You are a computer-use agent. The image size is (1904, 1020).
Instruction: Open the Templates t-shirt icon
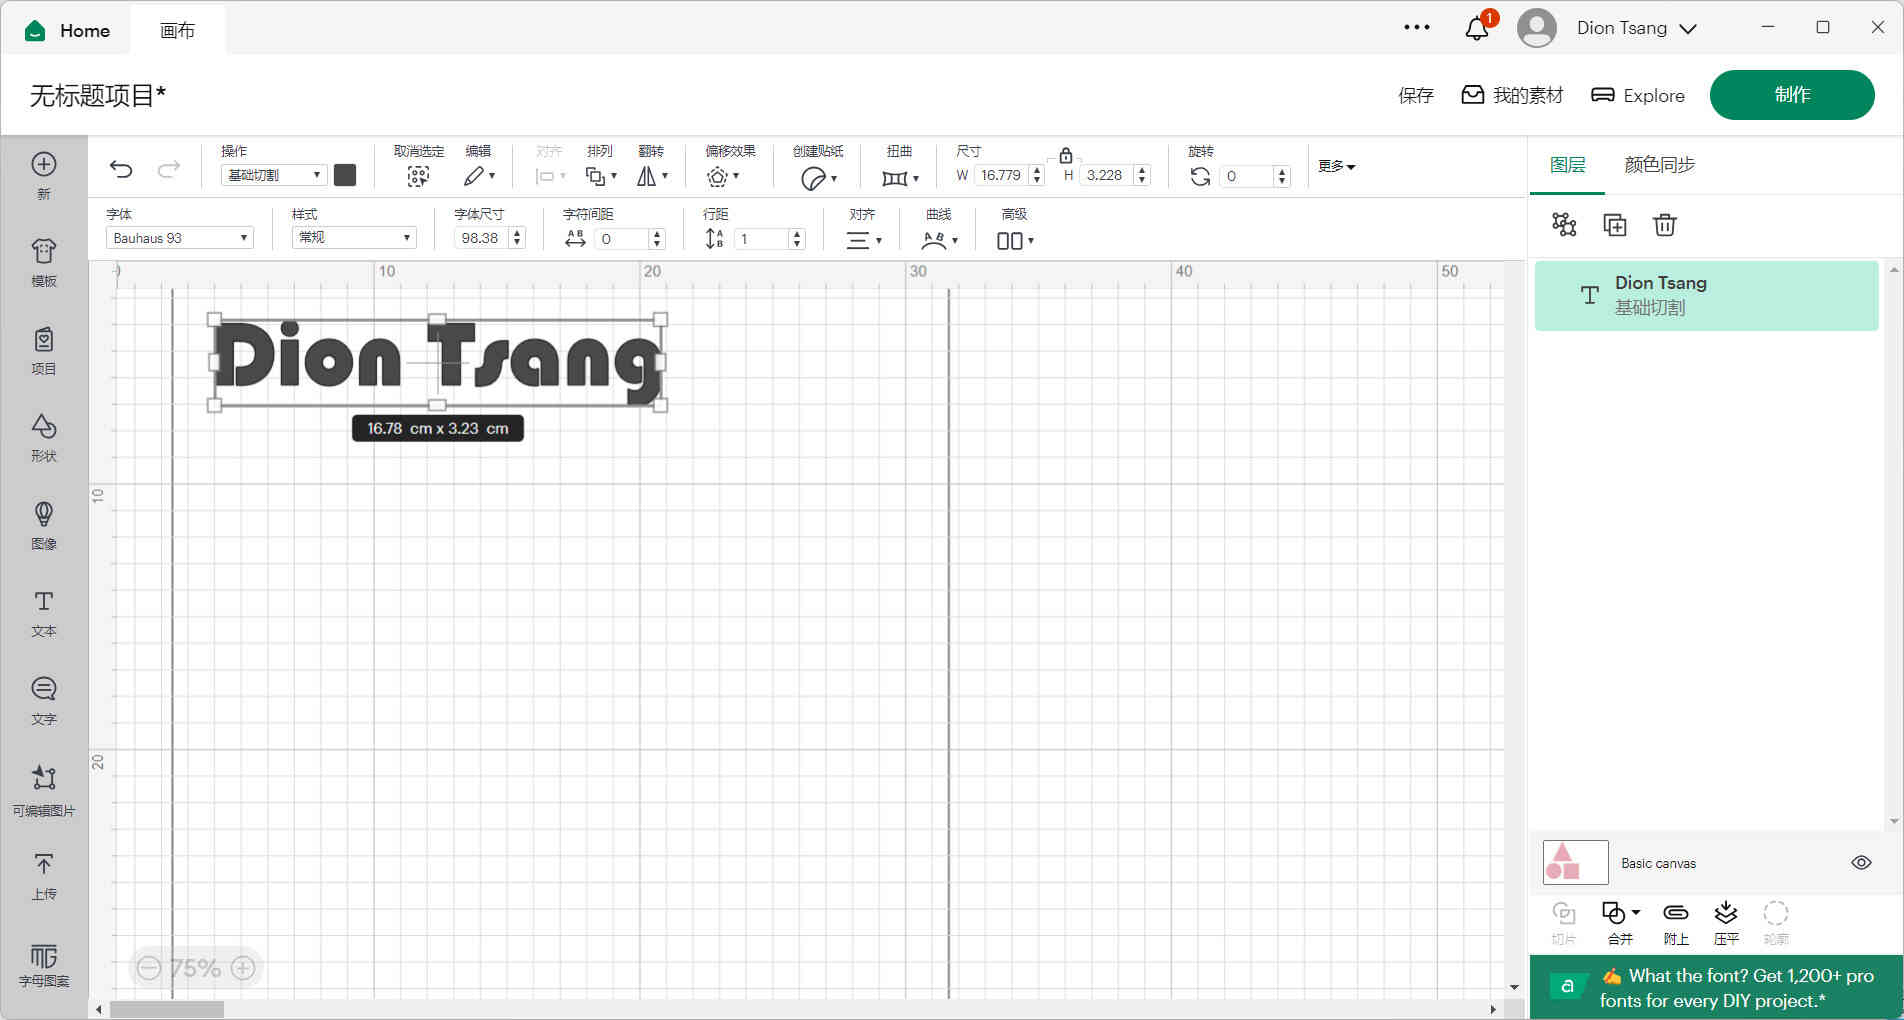pos(44,251)
